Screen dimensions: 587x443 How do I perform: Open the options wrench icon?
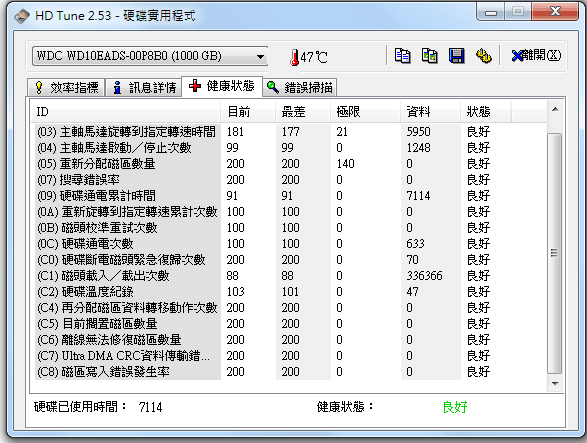pyautogui.click(x=483, y=56)
